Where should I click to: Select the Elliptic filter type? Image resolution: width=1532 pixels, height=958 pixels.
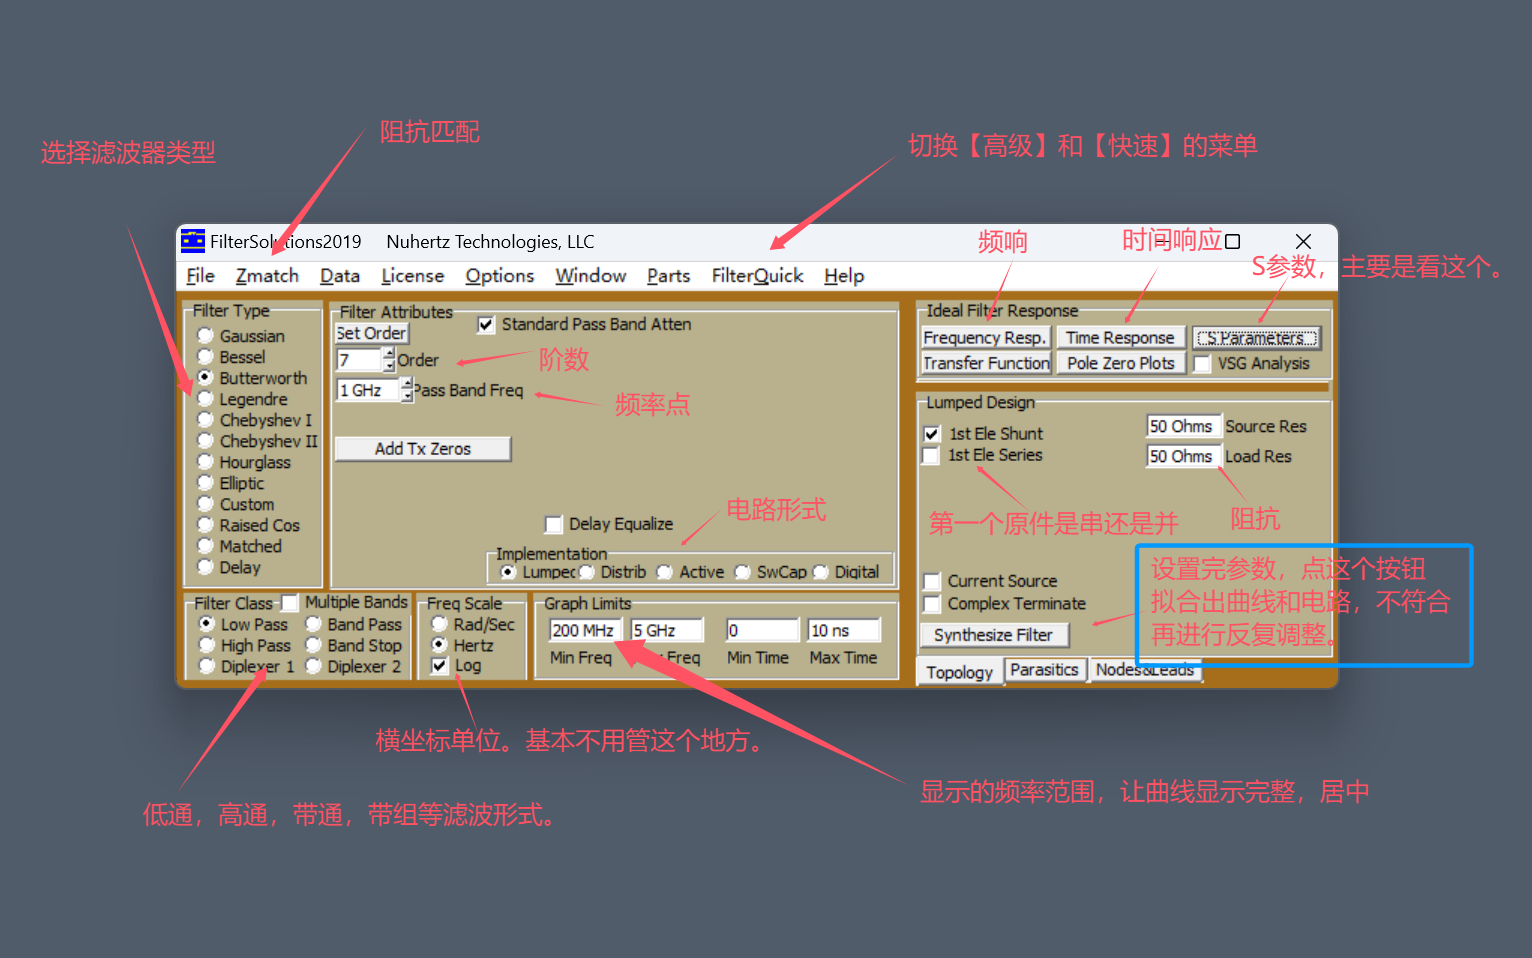[x=206, y=483]
